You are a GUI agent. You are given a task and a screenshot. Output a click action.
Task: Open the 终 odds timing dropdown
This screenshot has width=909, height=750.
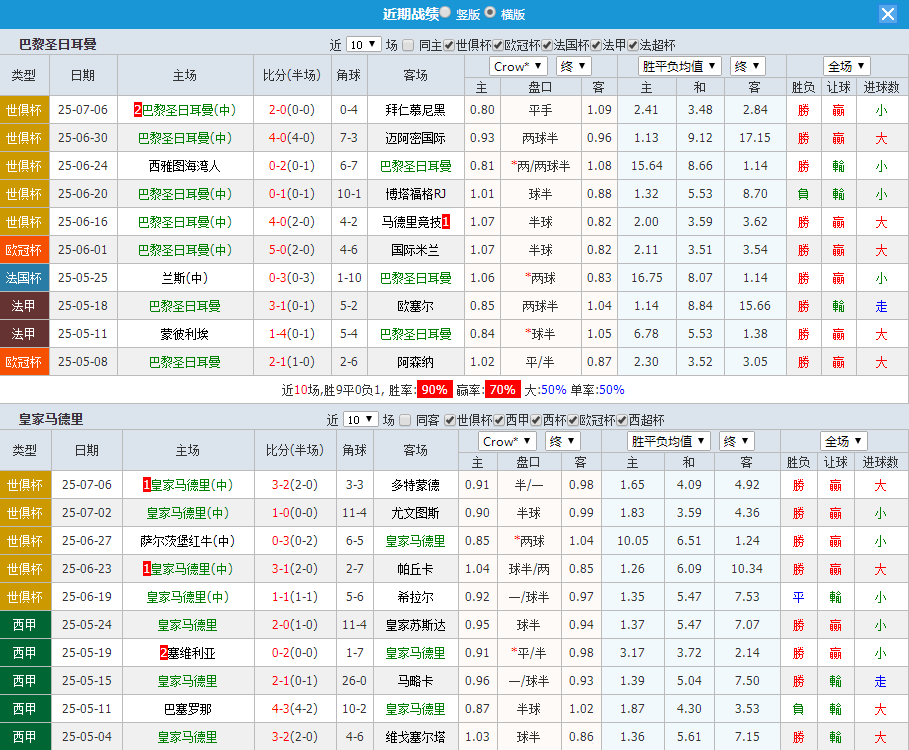coord(572,65)
